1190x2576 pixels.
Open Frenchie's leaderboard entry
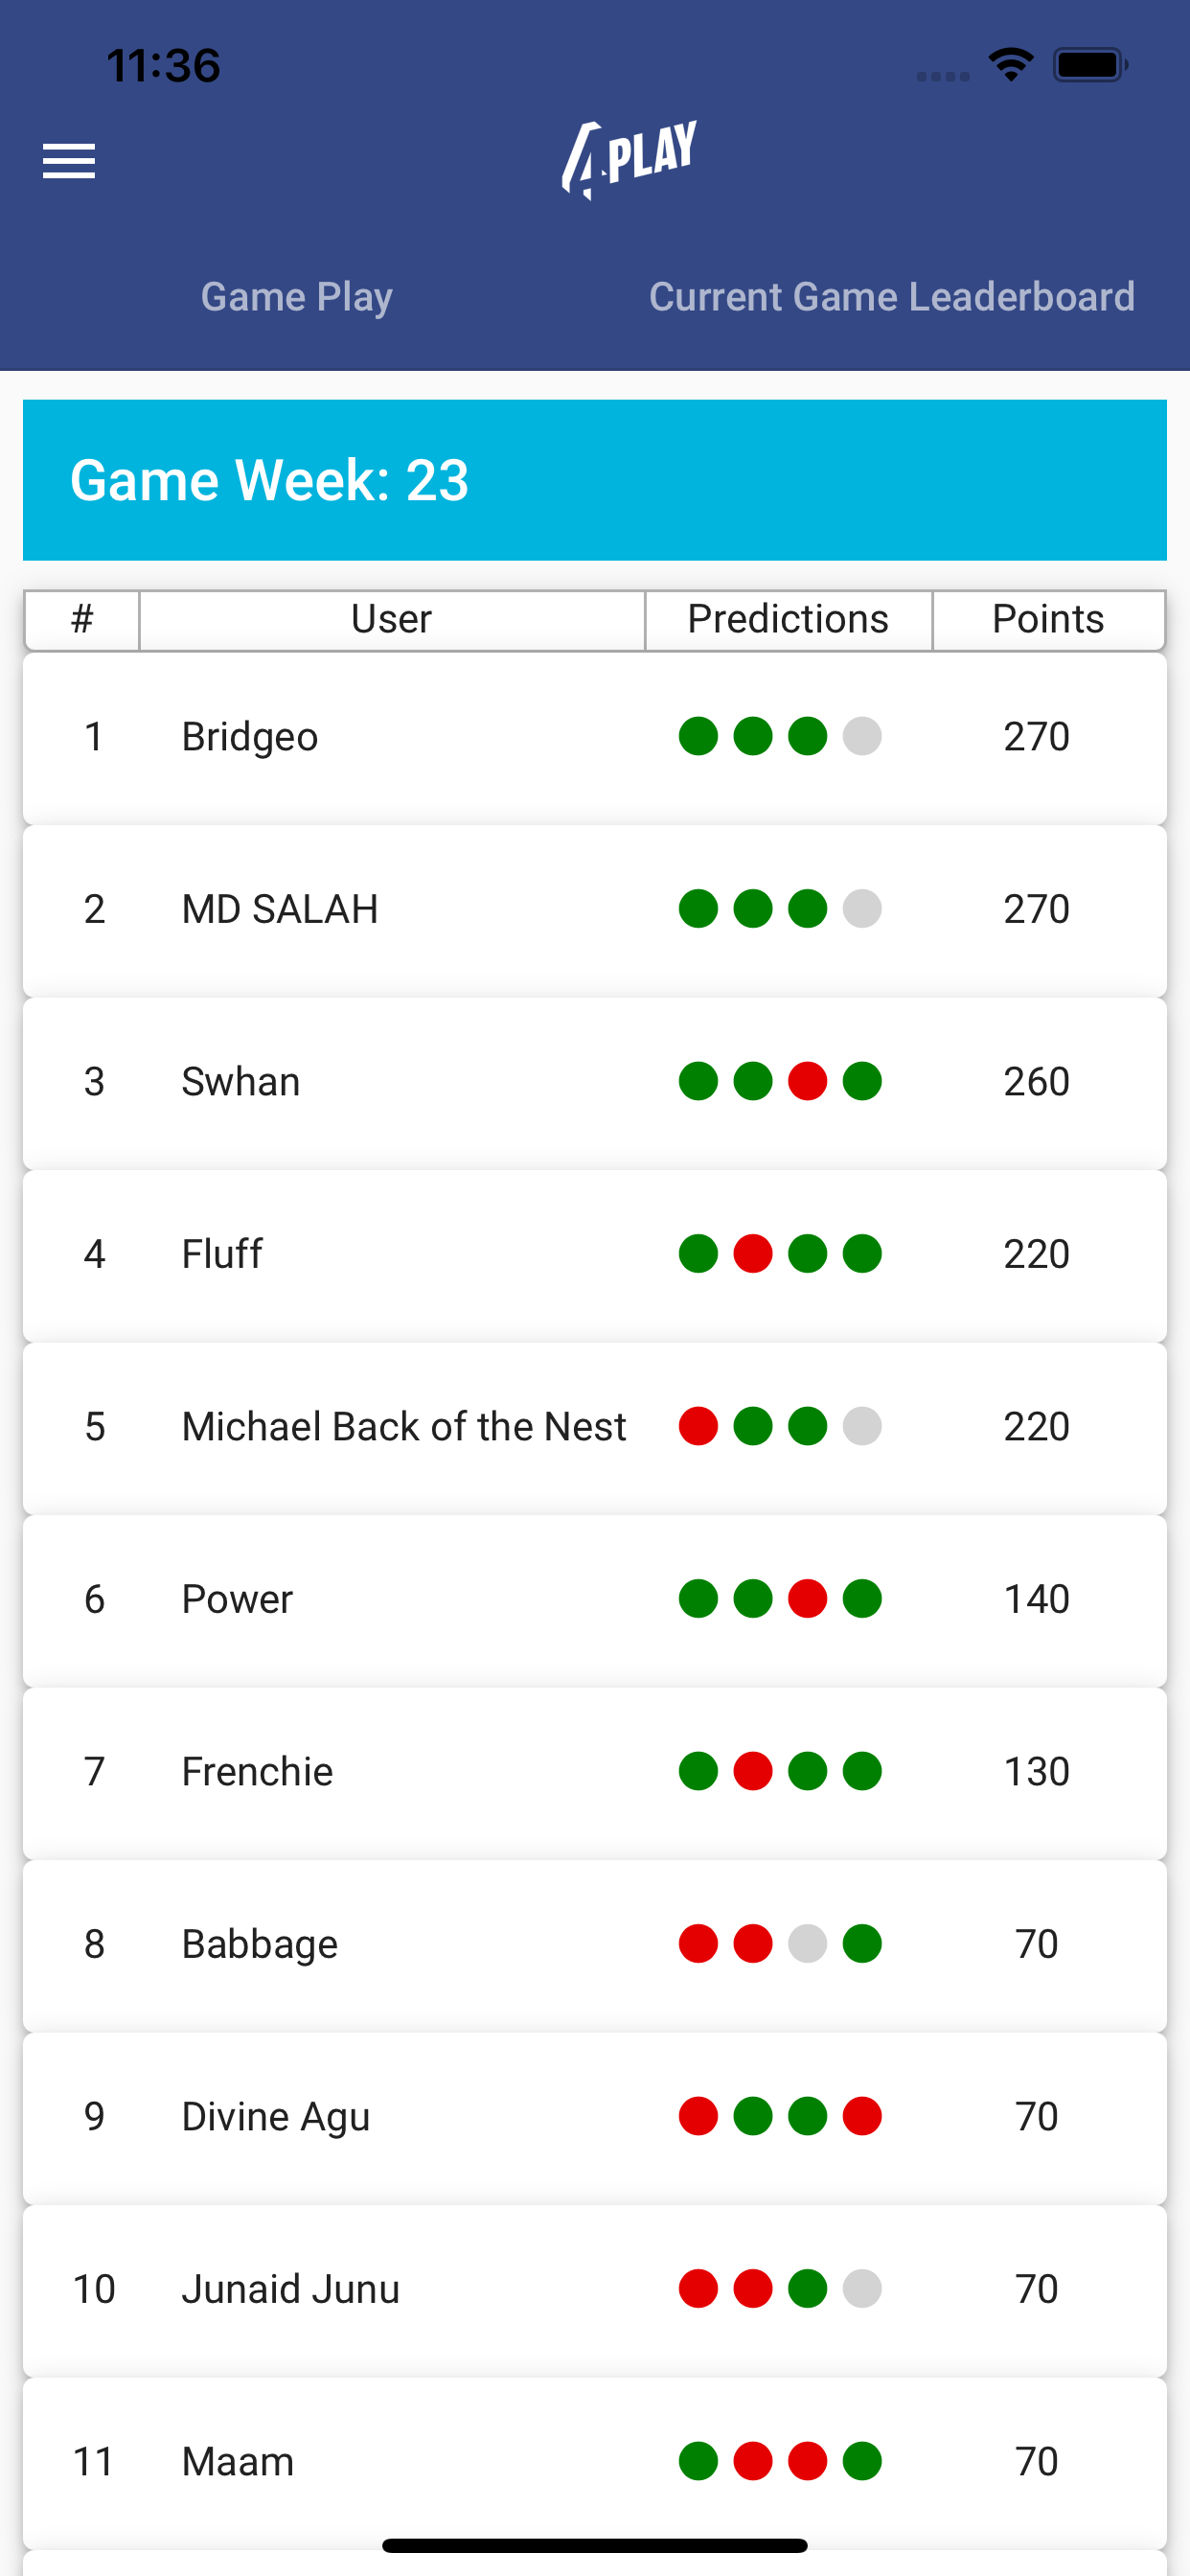click(x=594, y=1772)
